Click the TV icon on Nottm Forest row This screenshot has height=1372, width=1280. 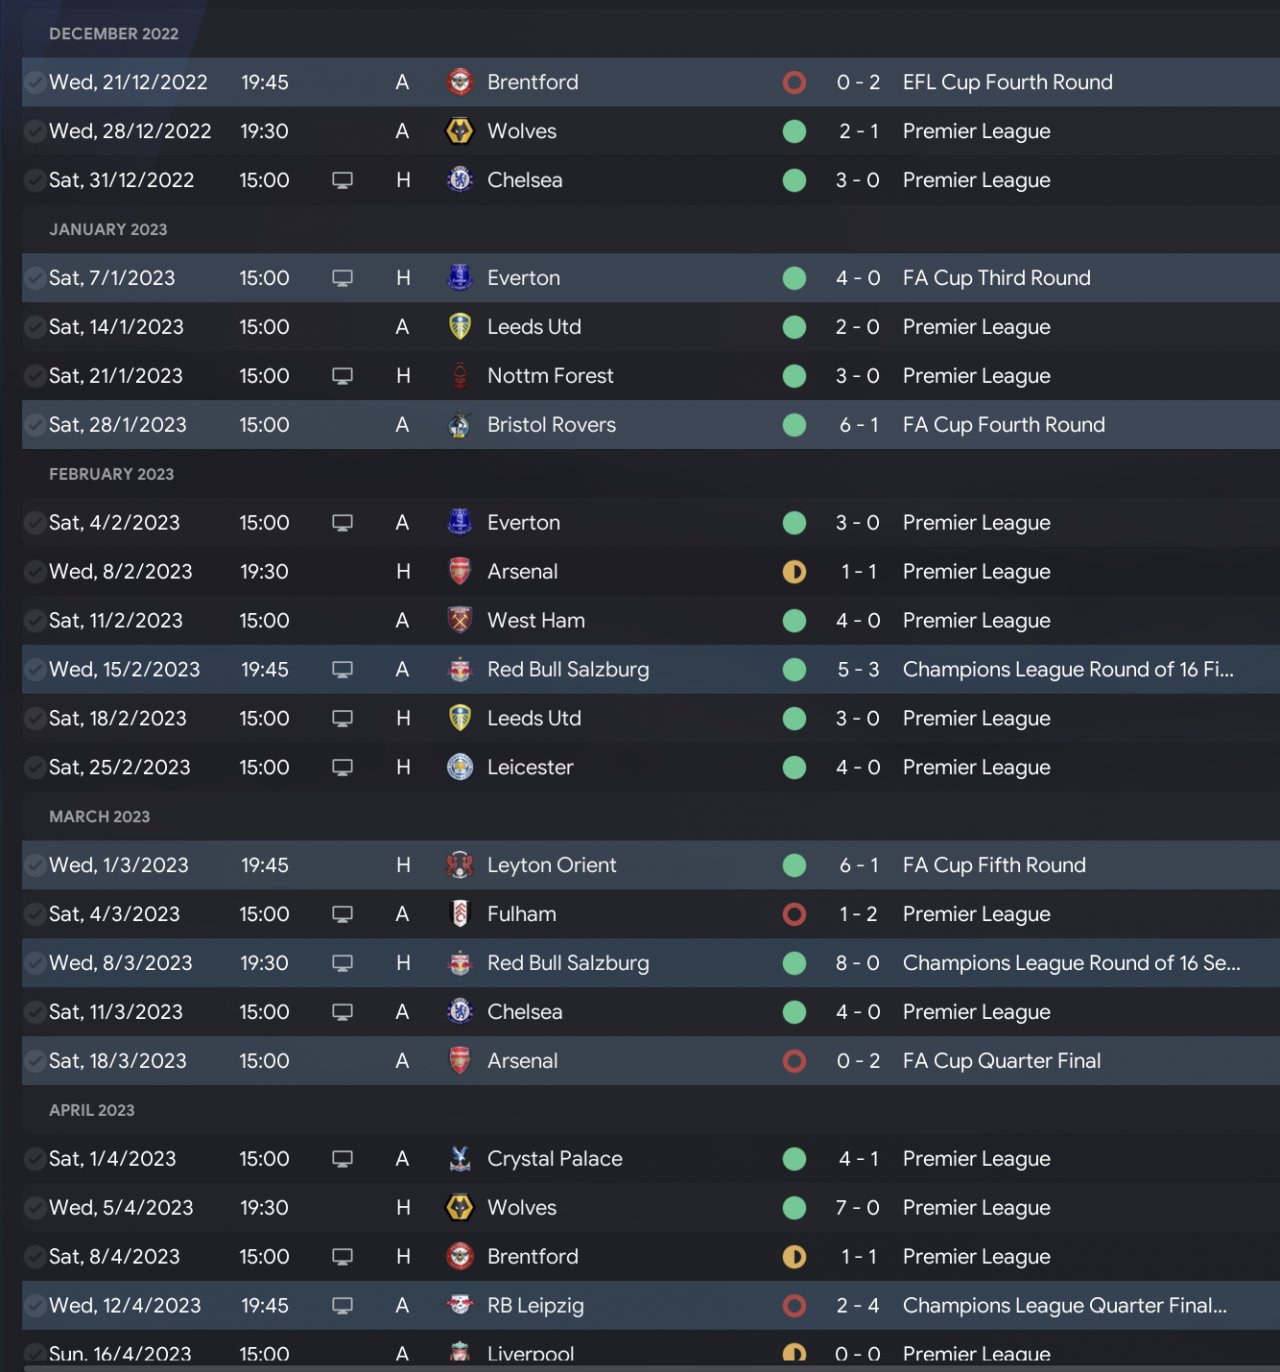342,376
